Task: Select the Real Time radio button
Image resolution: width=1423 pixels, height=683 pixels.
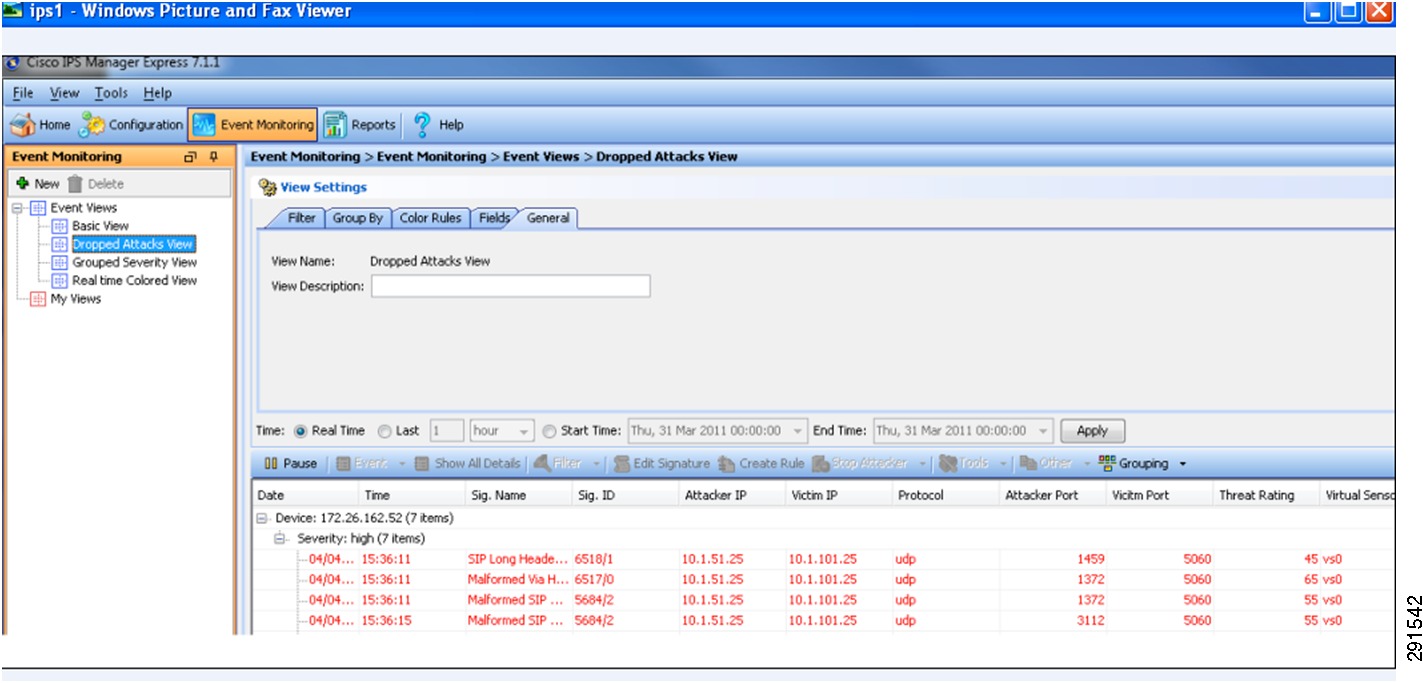Action: click(300, 431)
